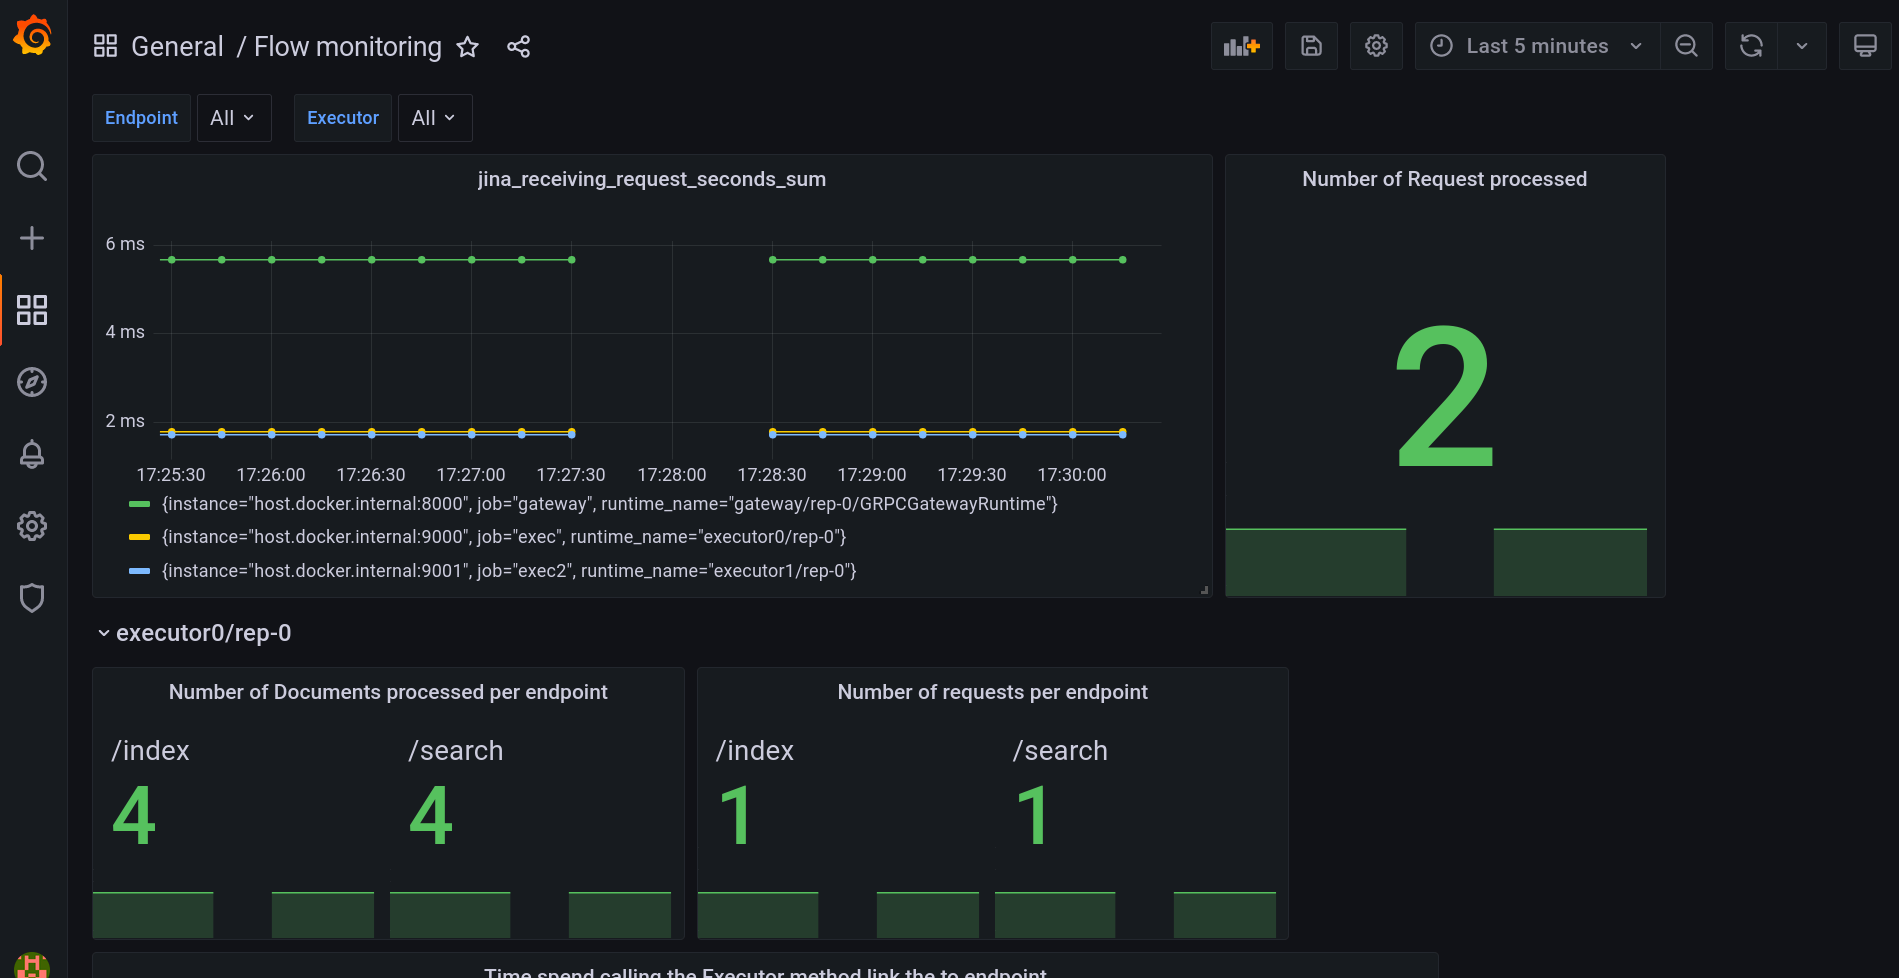Collapse the executor0/rep-0 row
This screenshot has width=1899, height=978.
pyautogui.click(x=194, y=633)
